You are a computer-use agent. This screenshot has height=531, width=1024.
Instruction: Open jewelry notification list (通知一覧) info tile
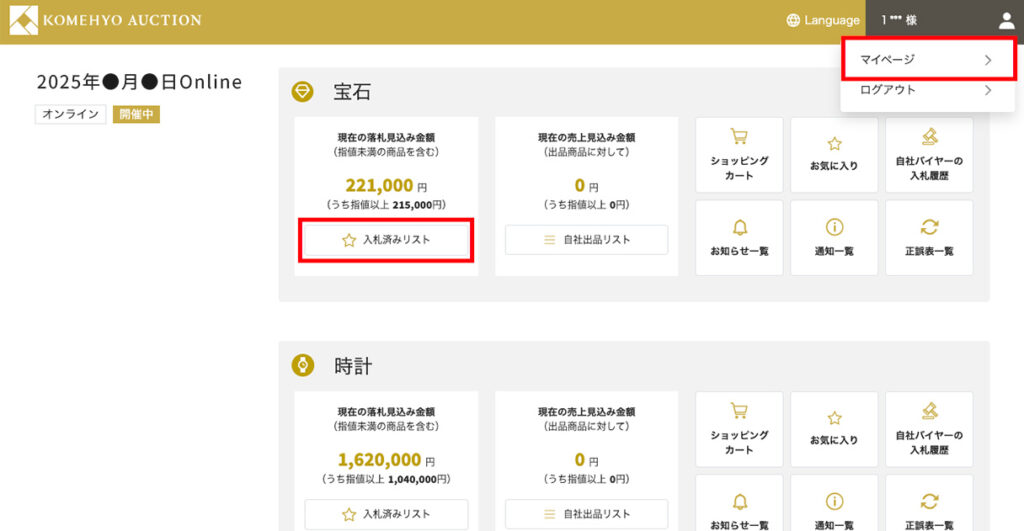pyautogui.click(x=834, y=237)
